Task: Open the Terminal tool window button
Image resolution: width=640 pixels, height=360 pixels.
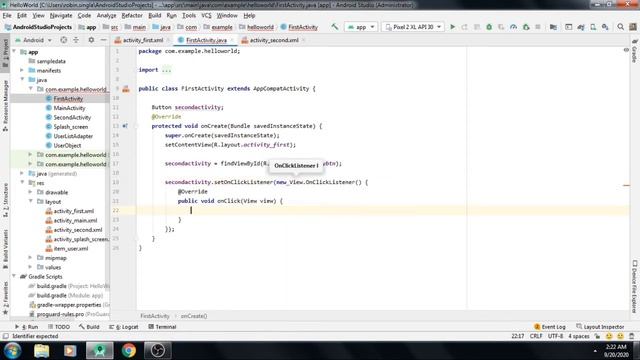Action: pos(162,327)
